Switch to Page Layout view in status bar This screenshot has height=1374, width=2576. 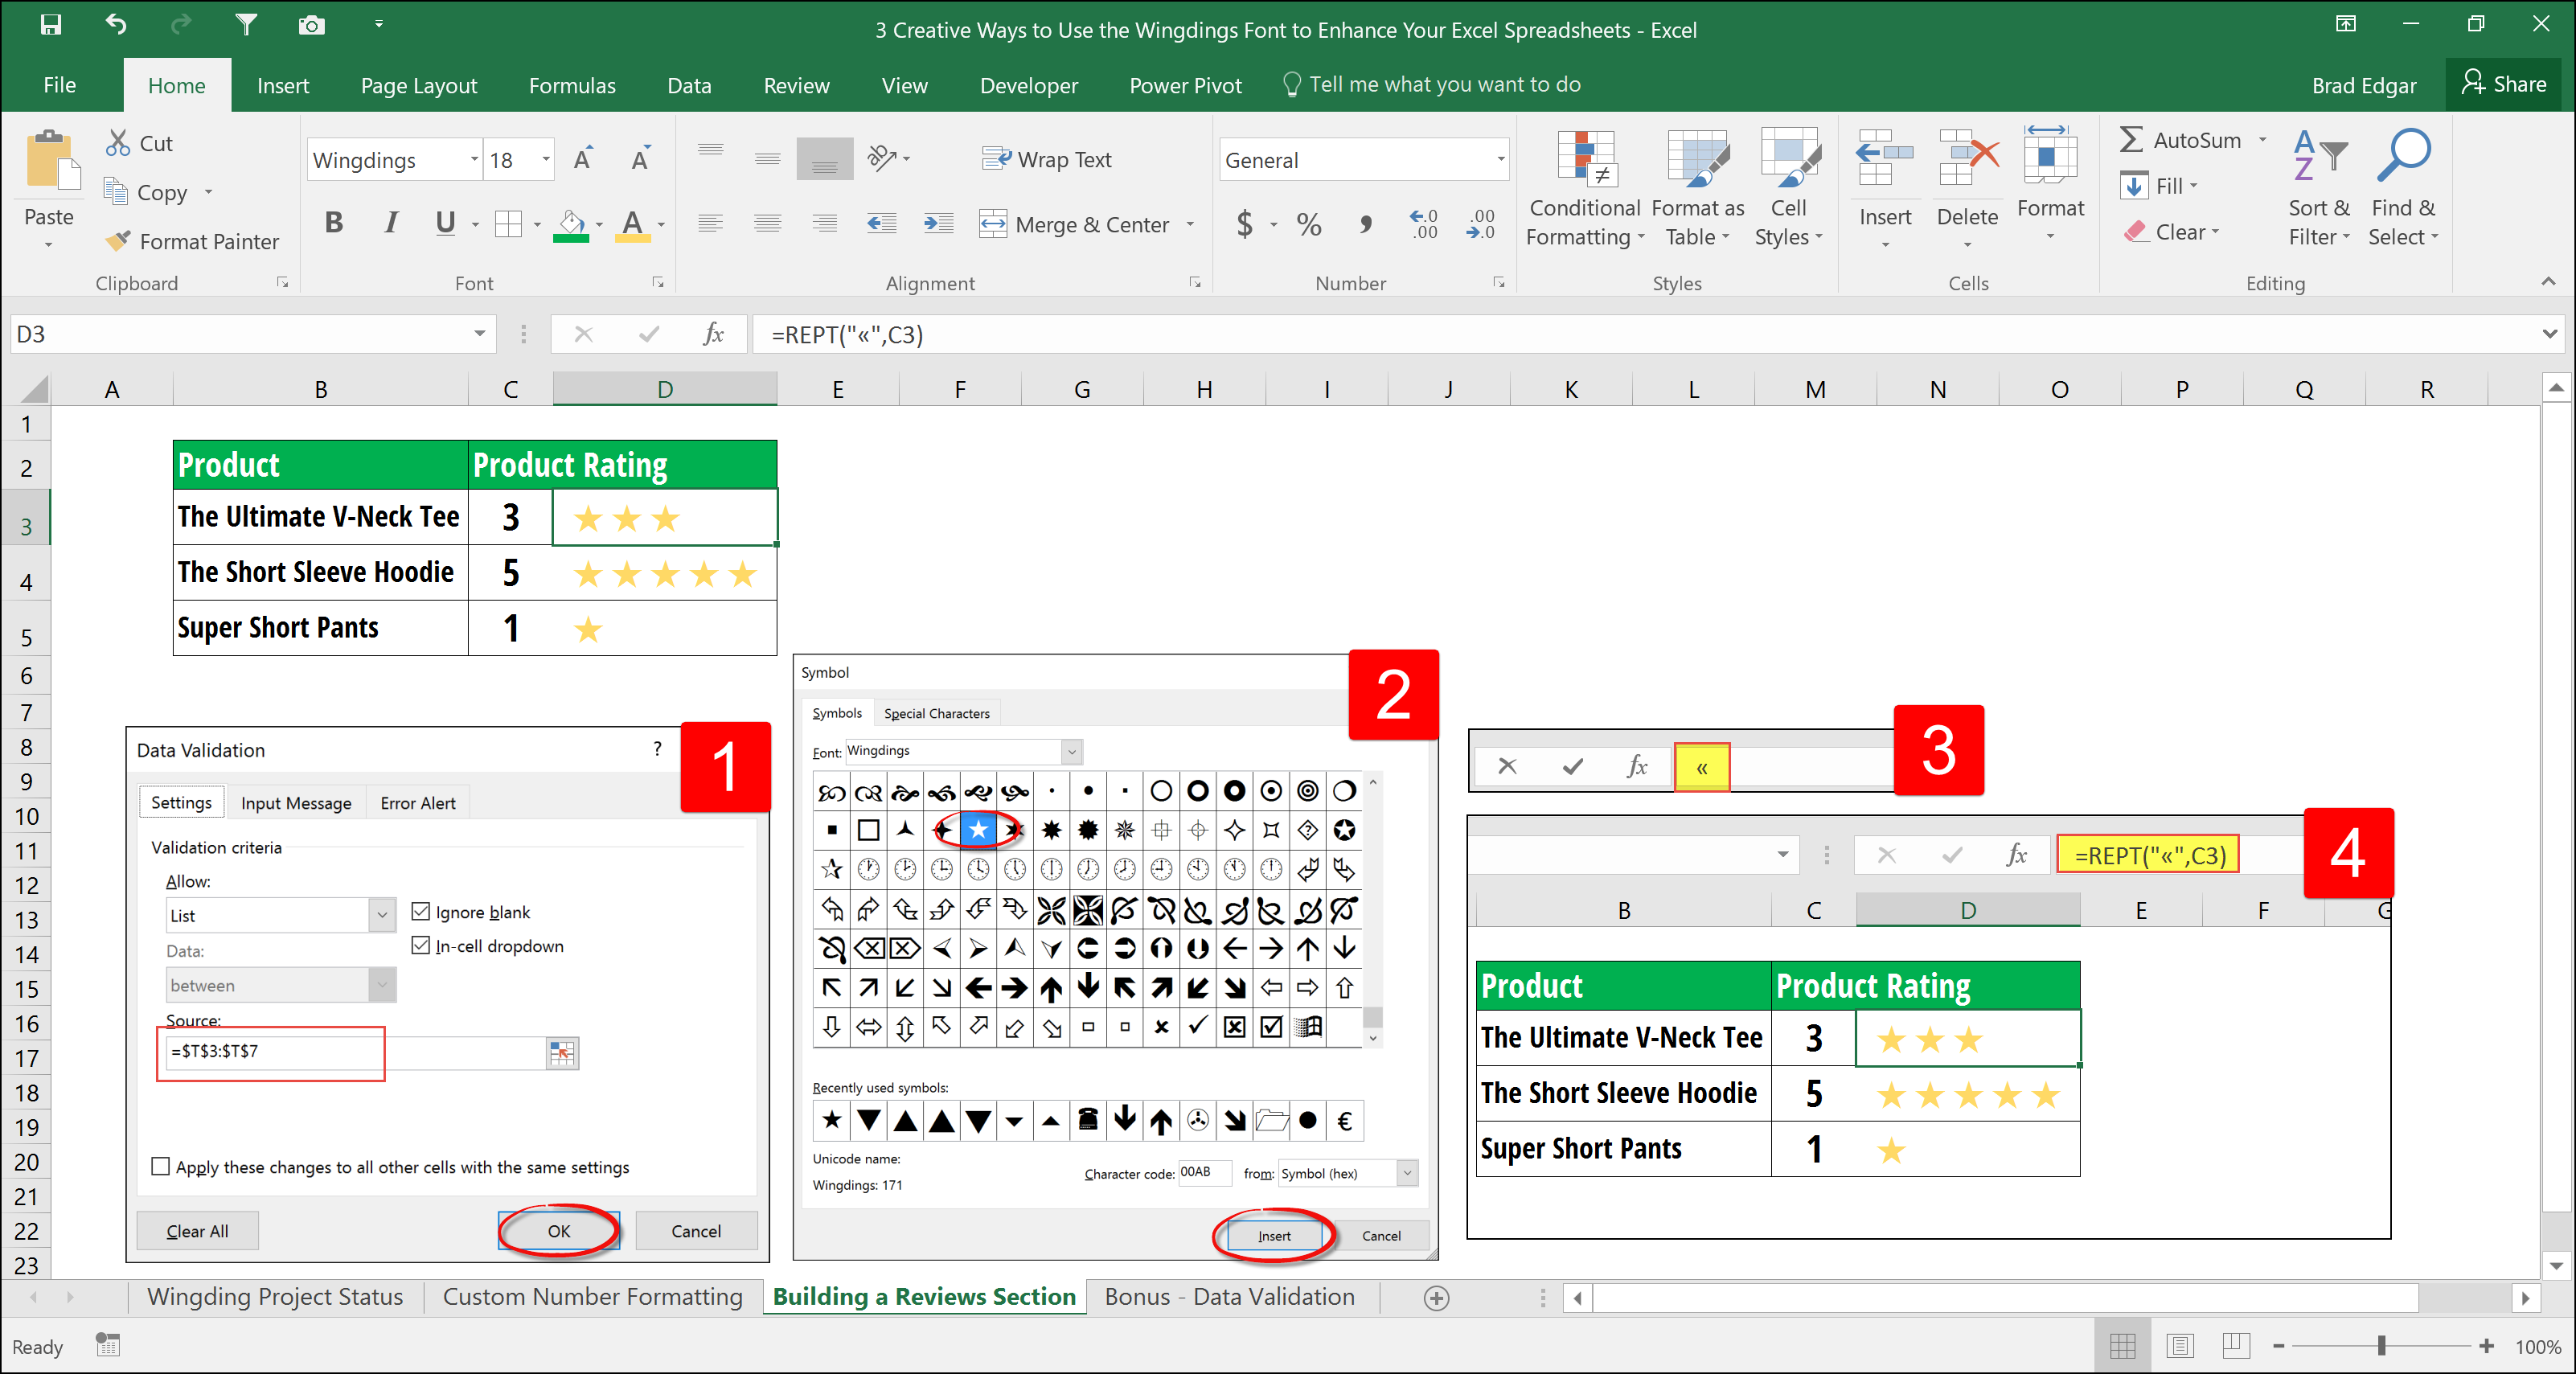pos(2179,1346)
